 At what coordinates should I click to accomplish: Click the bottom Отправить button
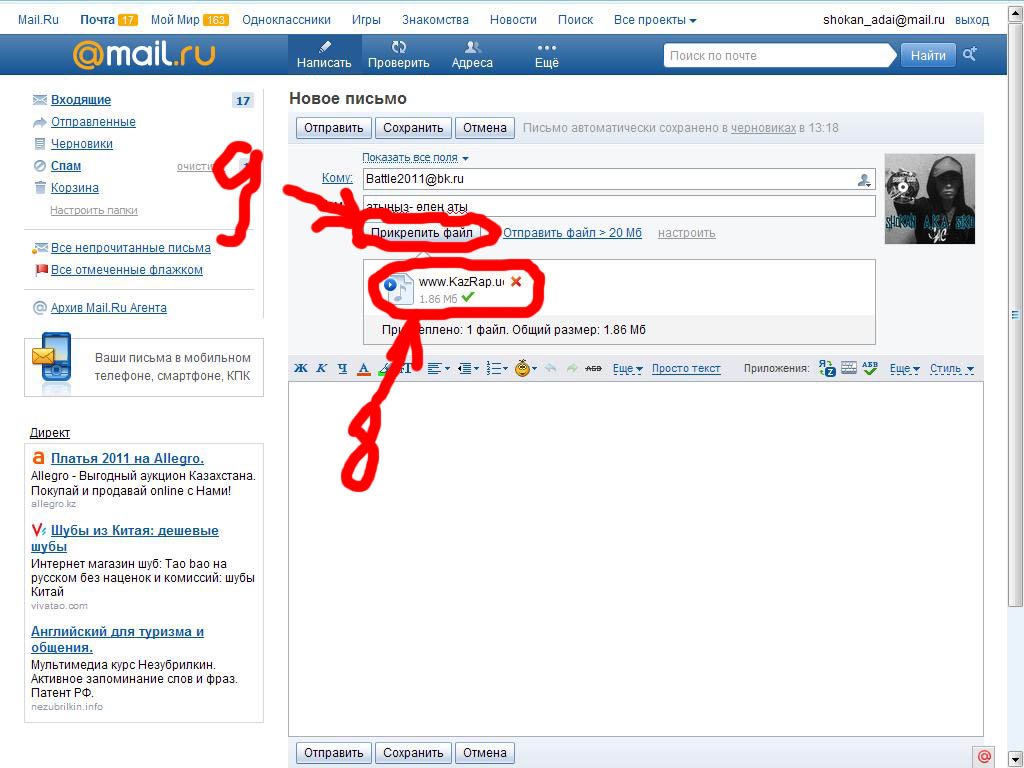334,753
